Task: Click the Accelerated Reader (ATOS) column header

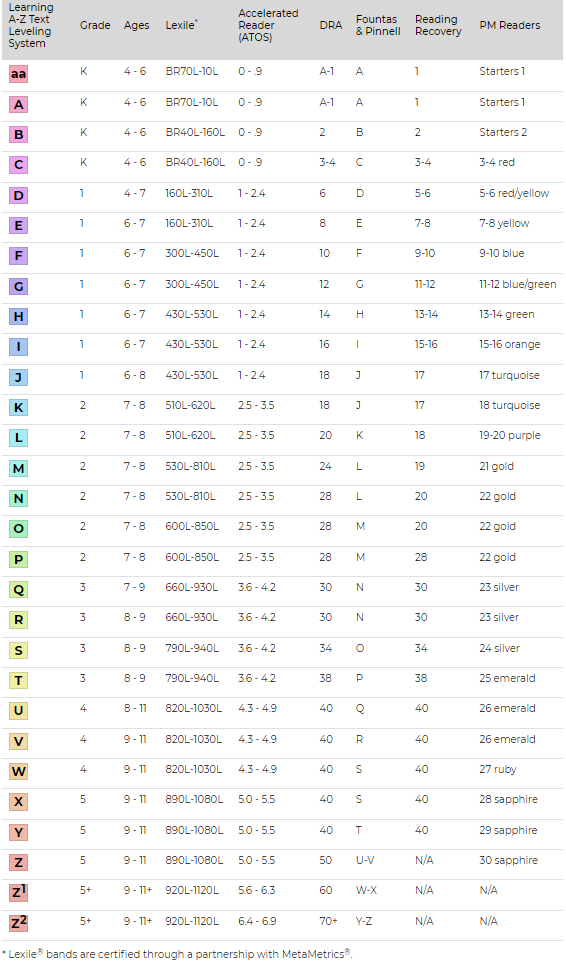Action: pos(268,25)
